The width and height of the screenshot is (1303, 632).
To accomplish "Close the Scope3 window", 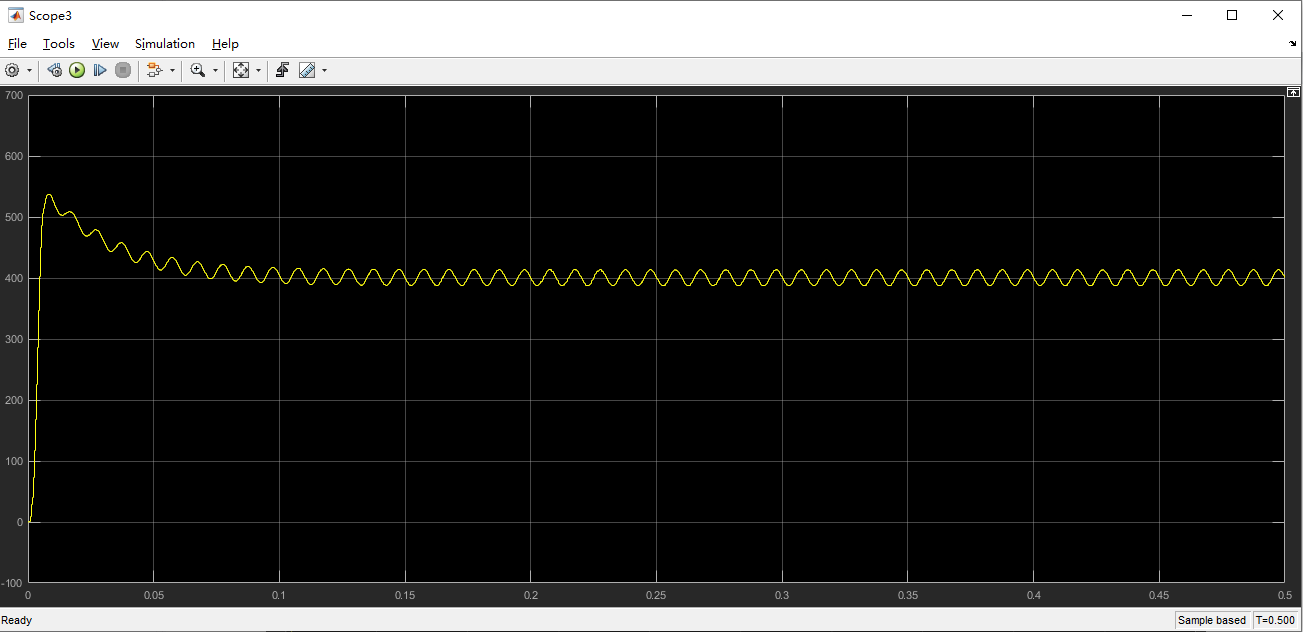I will click(1278, 15).
